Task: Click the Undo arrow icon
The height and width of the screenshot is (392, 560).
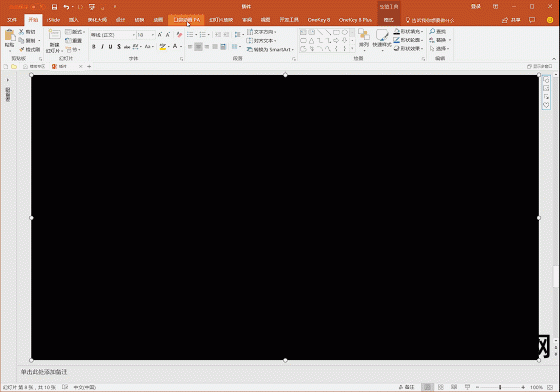Action: (66, 7)
